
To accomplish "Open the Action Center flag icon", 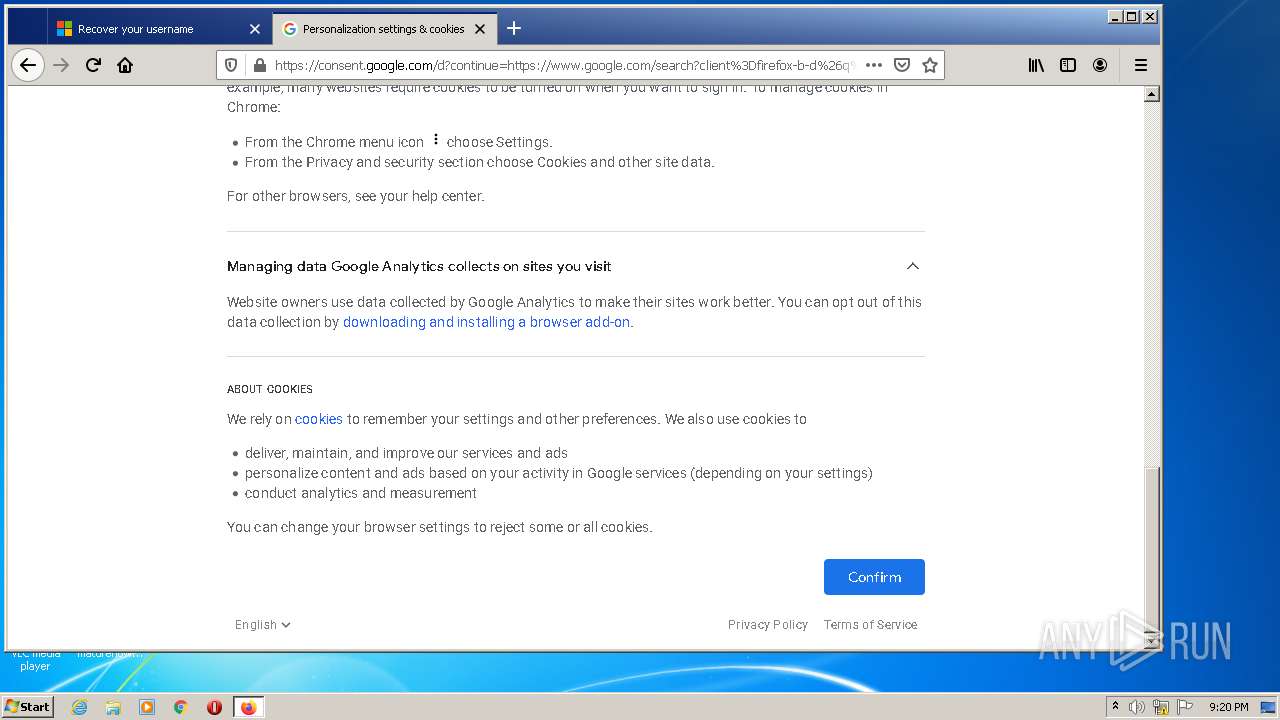I will tap(1185, 707).
